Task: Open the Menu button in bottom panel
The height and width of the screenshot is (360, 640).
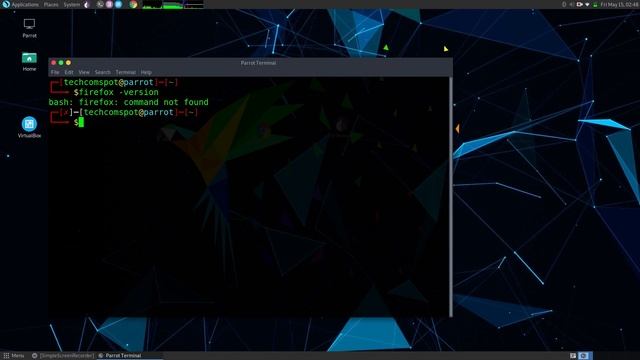Action: 13,356
